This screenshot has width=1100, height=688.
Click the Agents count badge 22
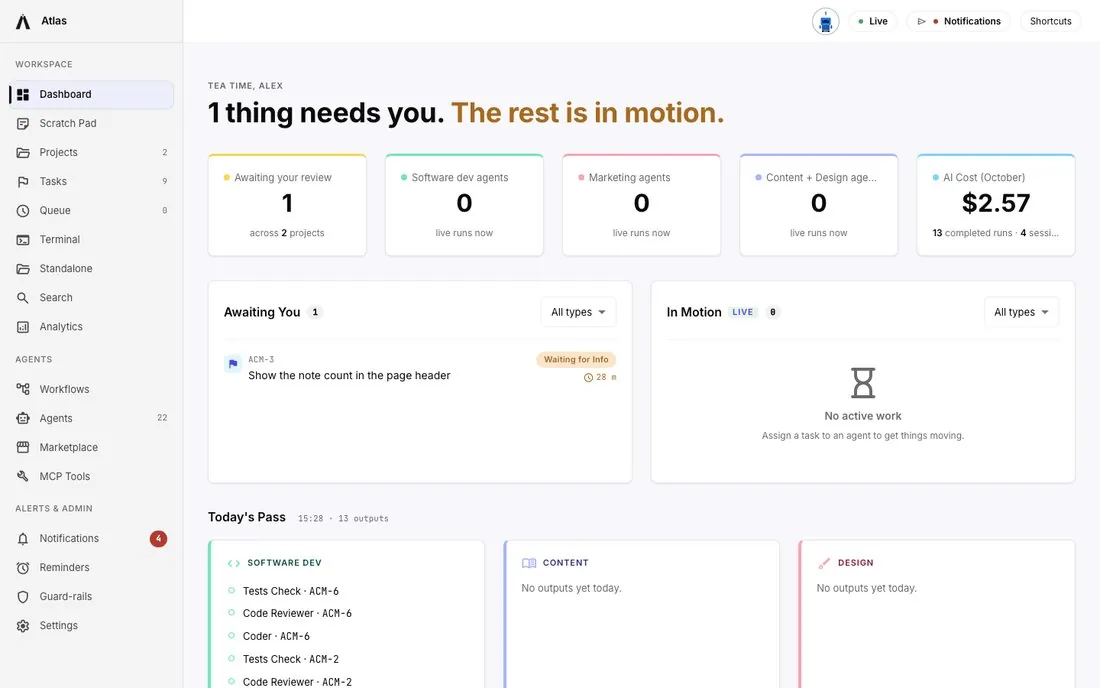click(162, 418)
